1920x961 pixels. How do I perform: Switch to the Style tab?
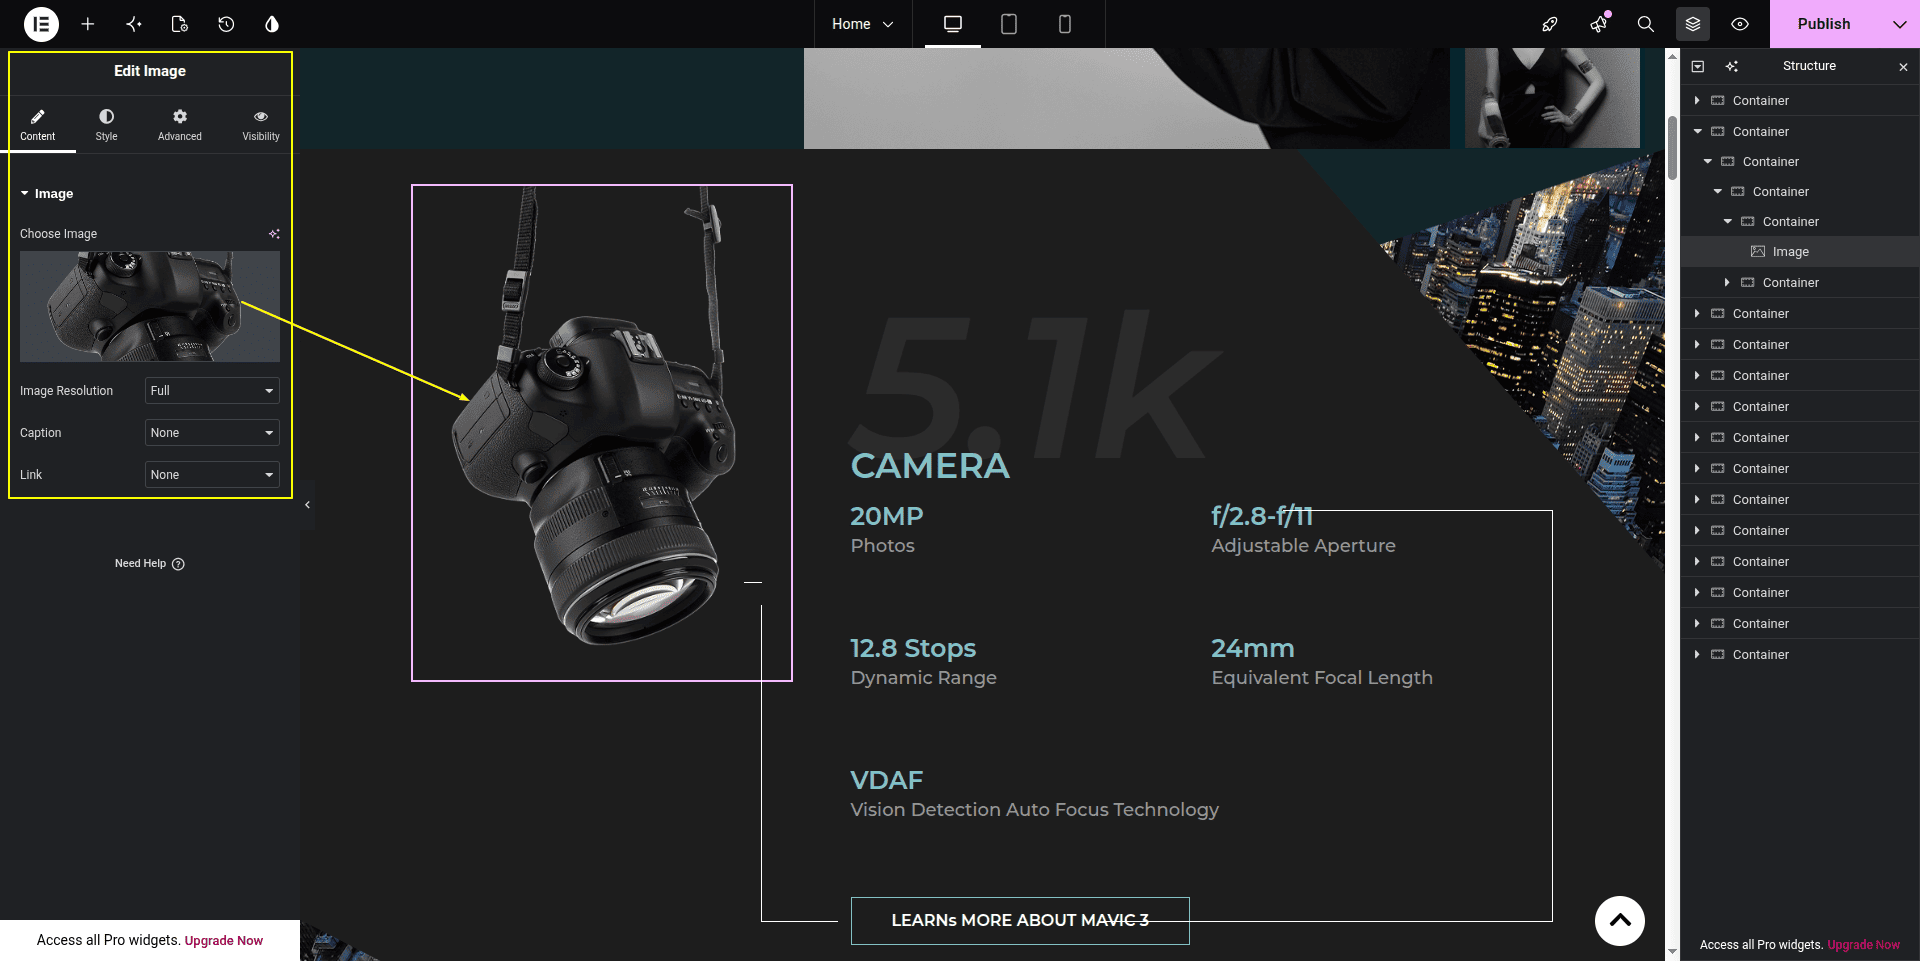pyautogui.click(x=106, y=125)
